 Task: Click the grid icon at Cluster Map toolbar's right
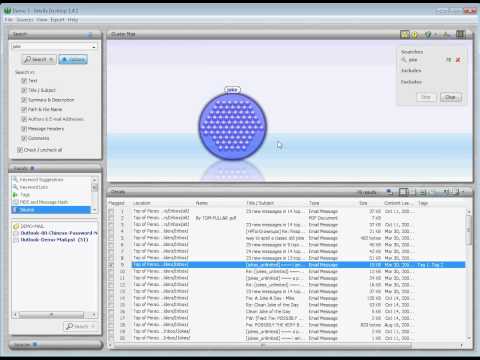[x=460, y=34]
